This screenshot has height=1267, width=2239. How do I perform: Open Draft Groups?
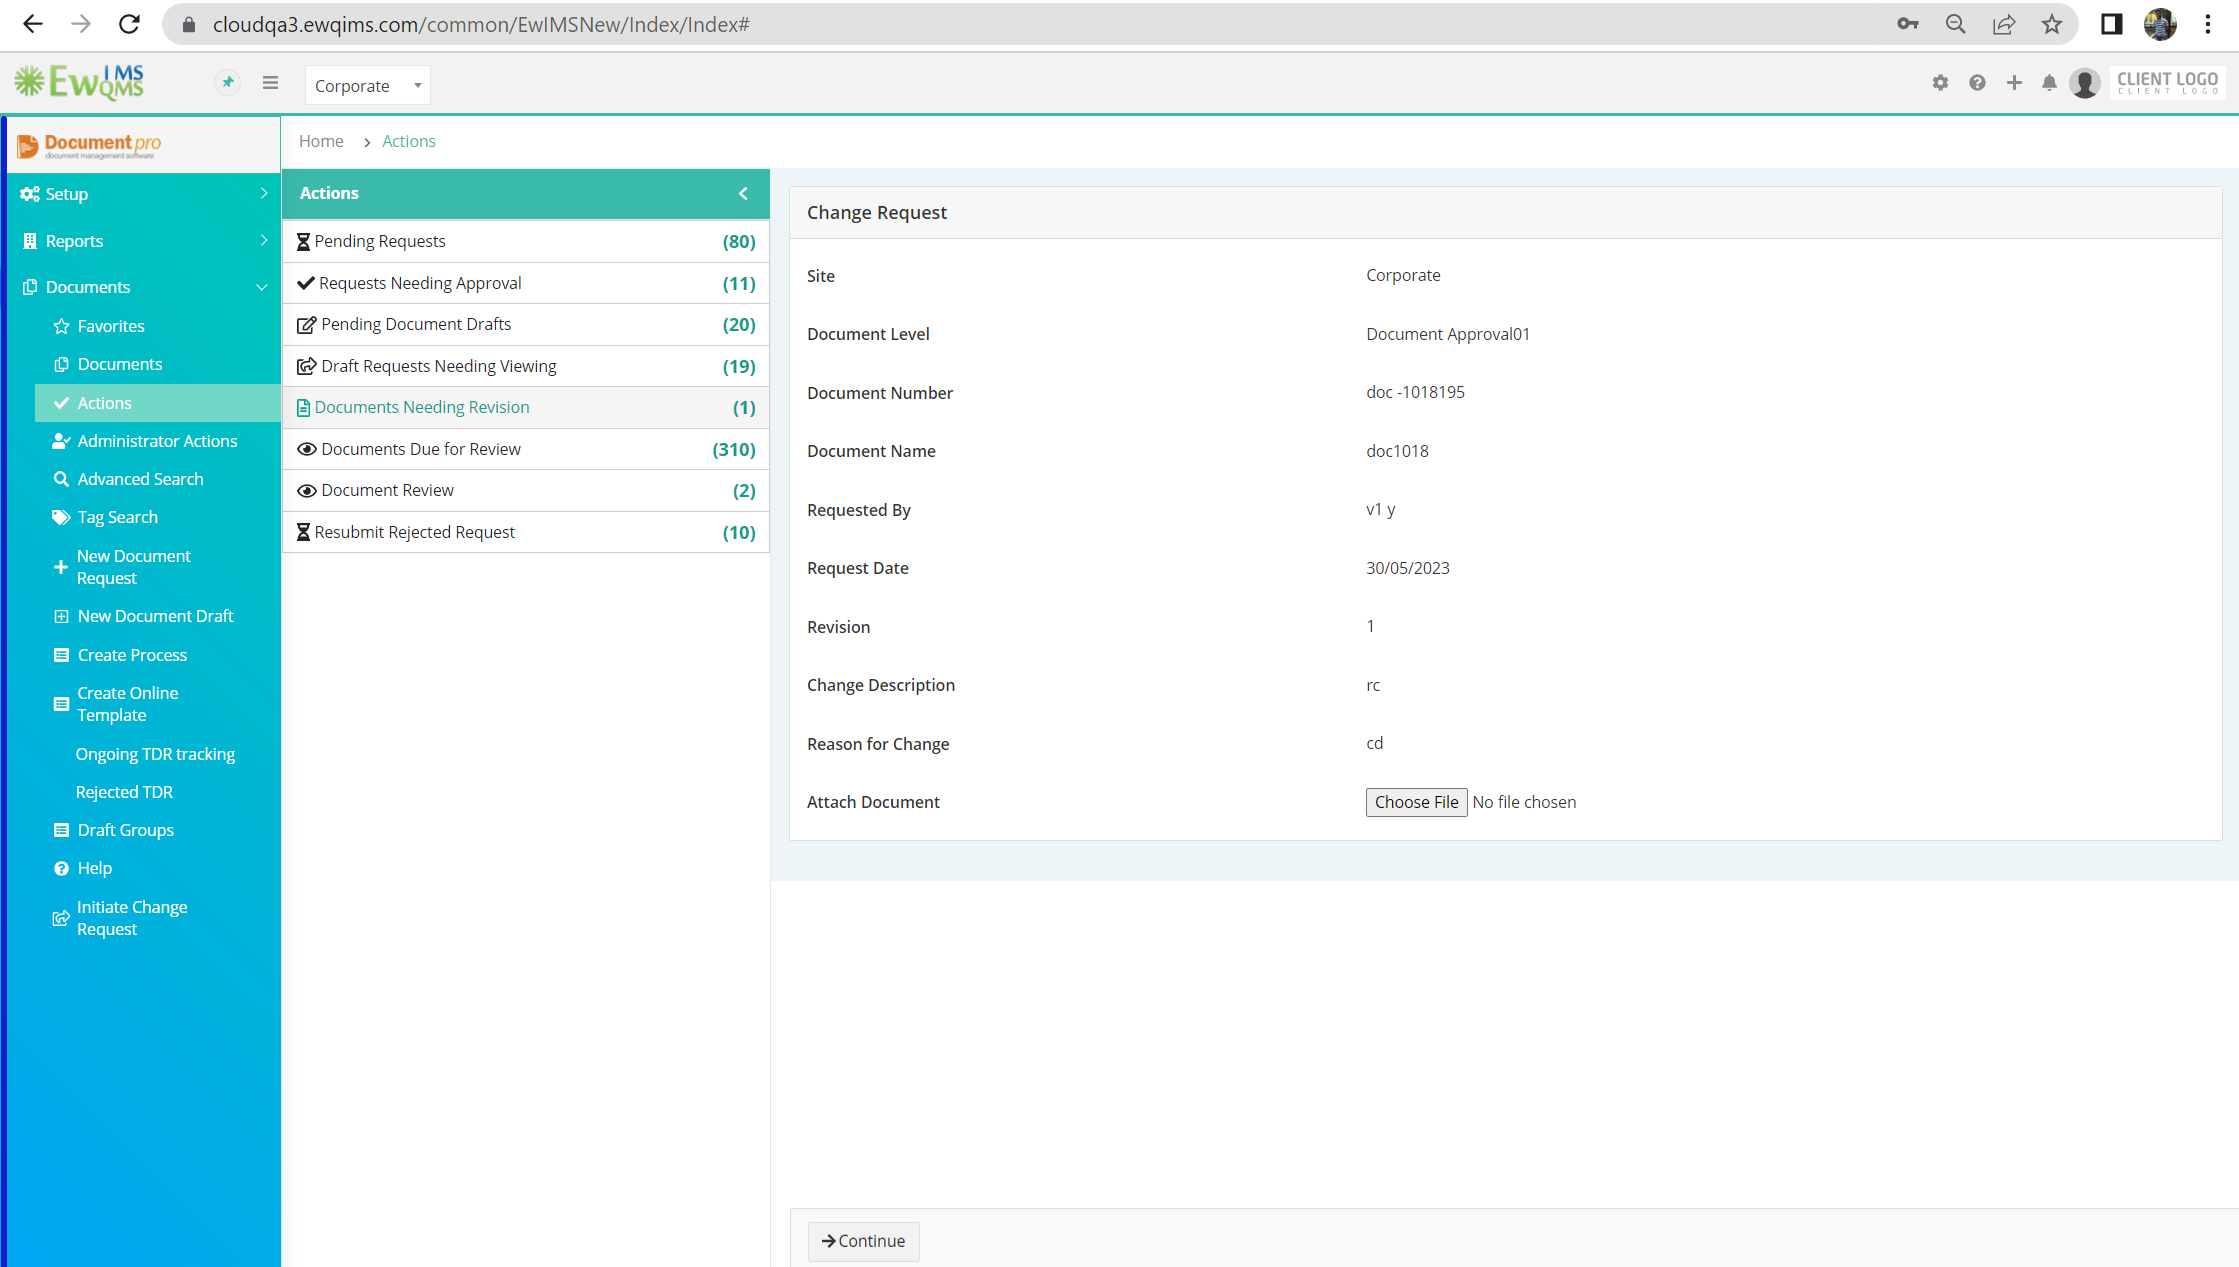pyautogui.click(x=125, y=830)
